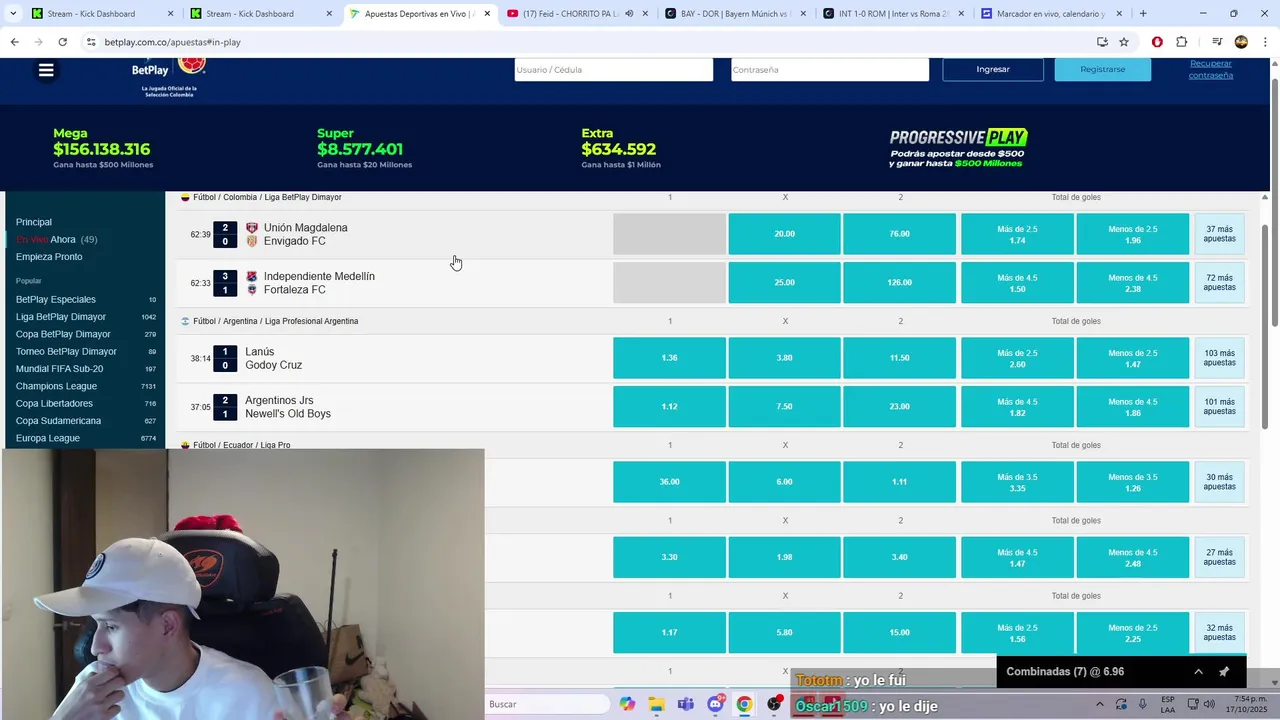Viewport: 1280px width, 720px height.
Task: Click the address bar URL
Action: click(x=172, y=42)
